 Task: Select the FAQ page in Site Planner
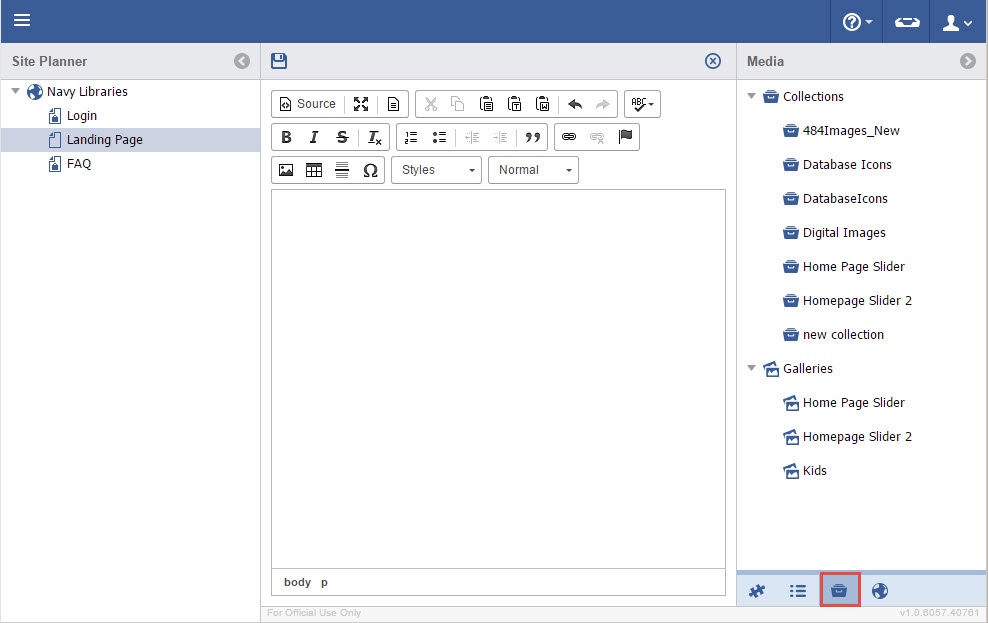(79, 164)
